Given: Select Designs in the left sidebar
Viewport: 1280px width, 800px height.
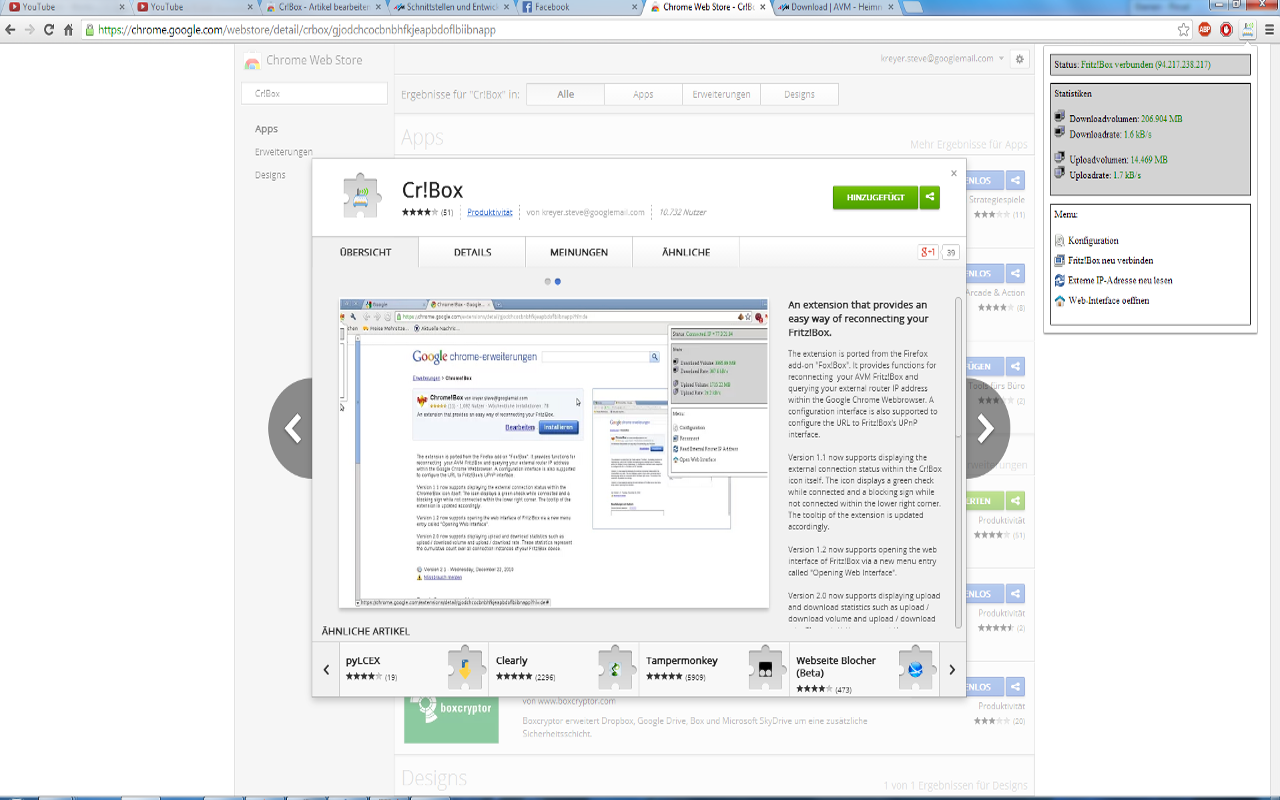Looking at the screenshot, I should (x=270, y=175).
